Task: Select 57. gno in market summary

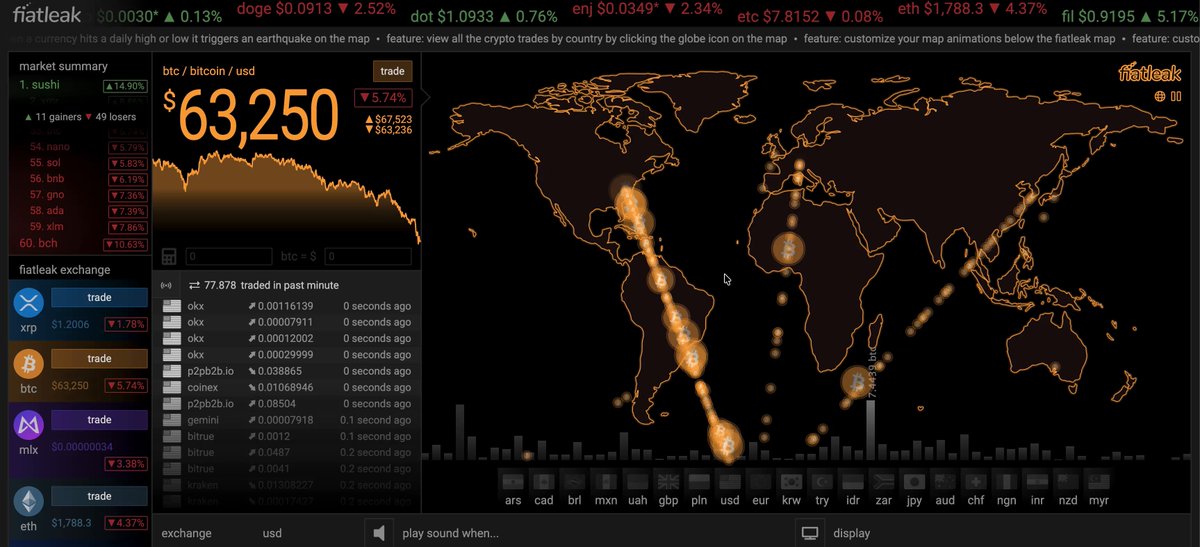Action: point(82,195)
